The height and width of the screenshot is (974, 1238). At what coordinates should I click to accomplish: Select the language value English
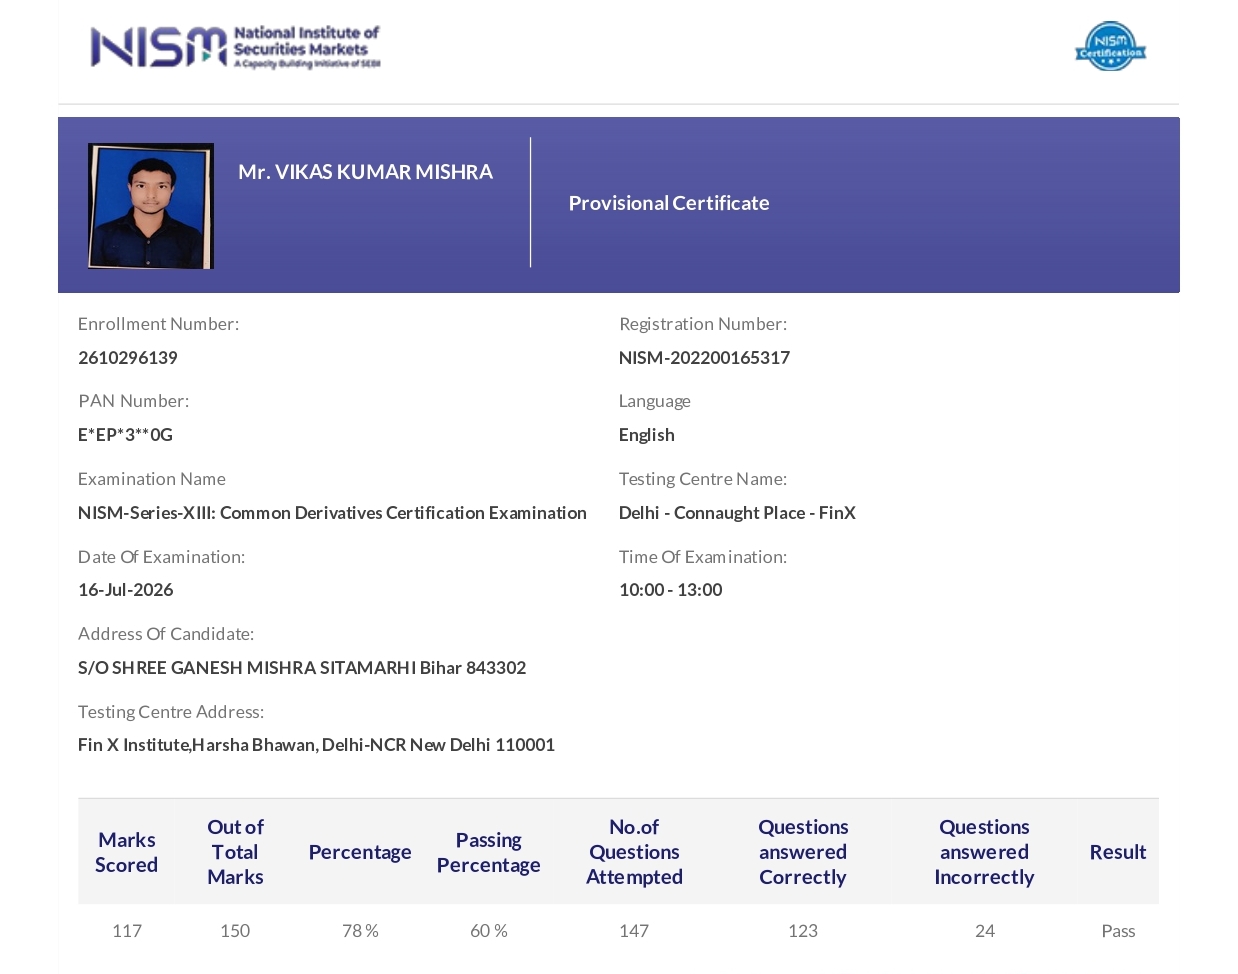coord(647,435)
